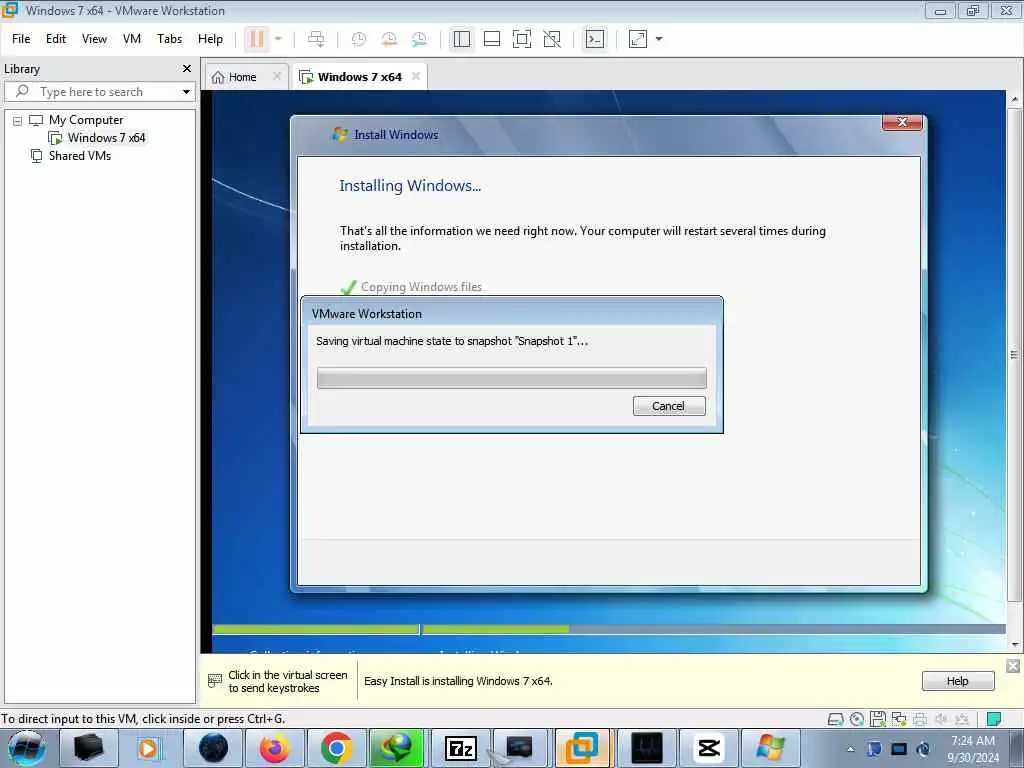This screenshot has width=1024, height=768.
Task: Click the Send Ctrl+Alt+Del toolbar icon
Action: 316,39
